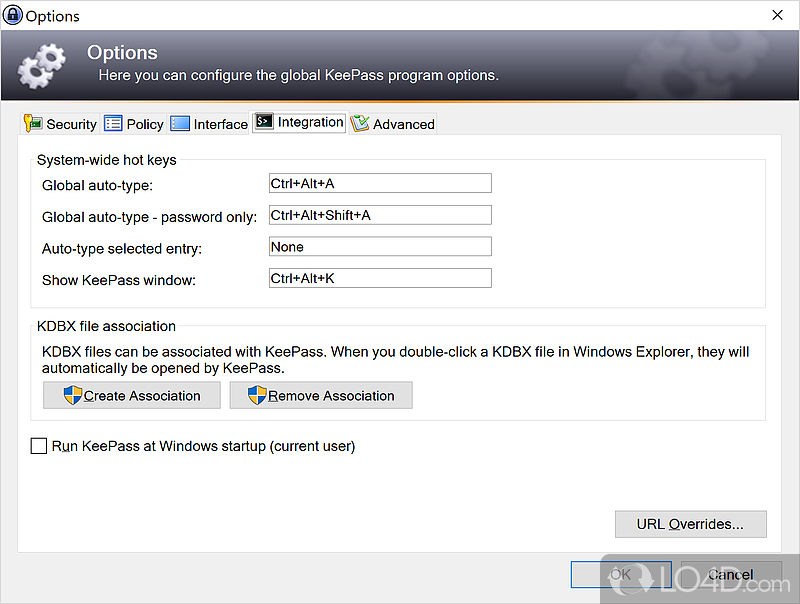Click the shield icon on Remove Association
800x604 pixels.
(257, 395)
